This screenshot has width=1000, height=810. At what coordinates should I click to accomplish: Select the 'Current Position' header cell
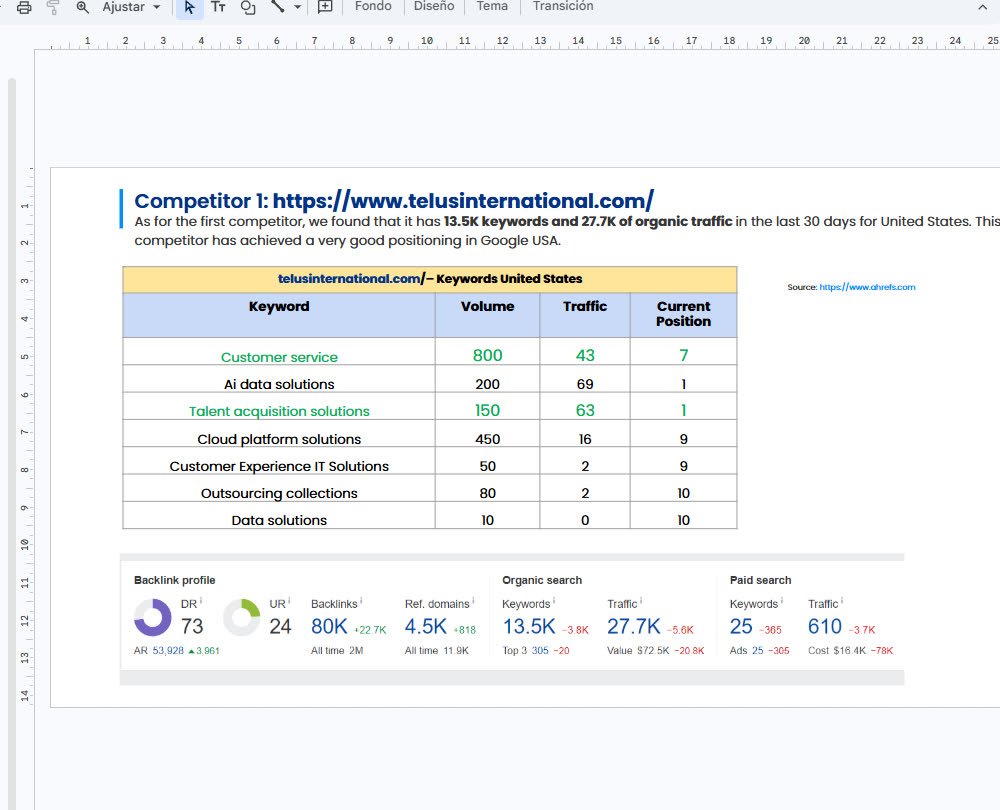[x=683, y=314]
